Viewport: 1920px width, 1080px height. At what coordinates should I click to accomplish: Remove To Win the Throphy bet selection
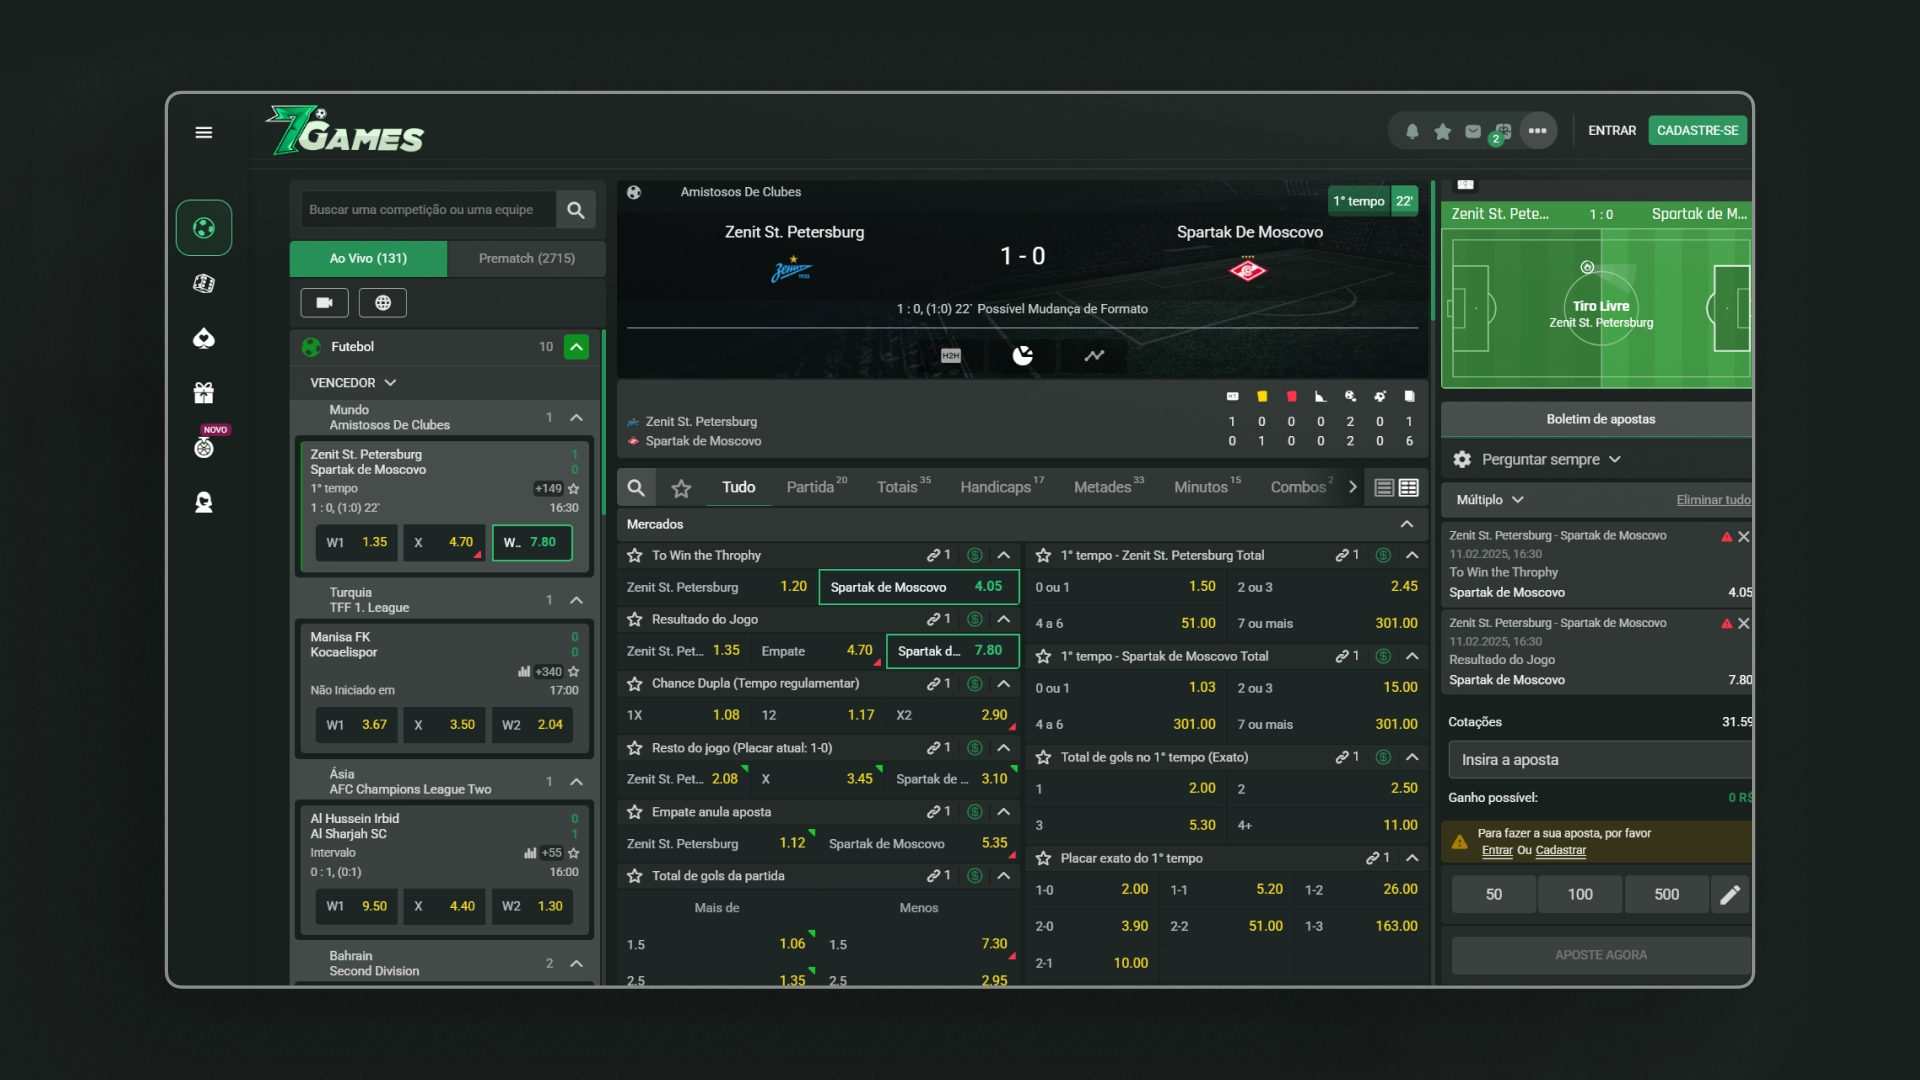click(1744, 537)
